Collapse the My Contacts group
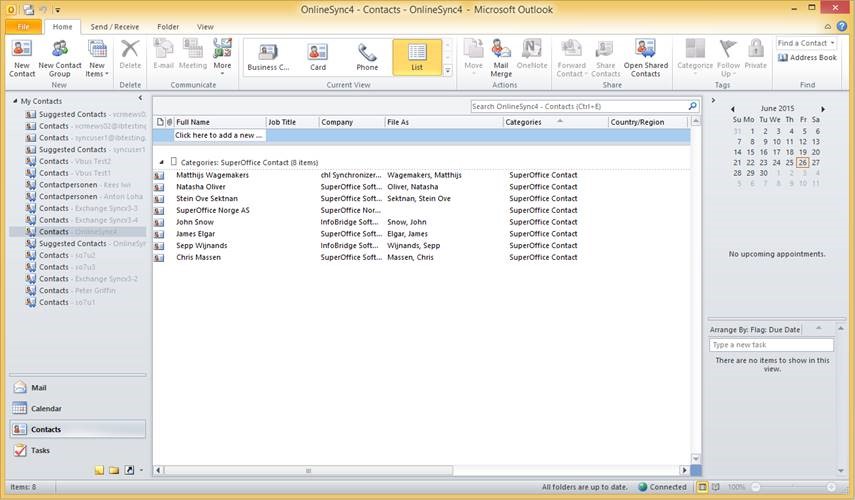The width and height of the screenshot is (855, 500). coord(15,101)
